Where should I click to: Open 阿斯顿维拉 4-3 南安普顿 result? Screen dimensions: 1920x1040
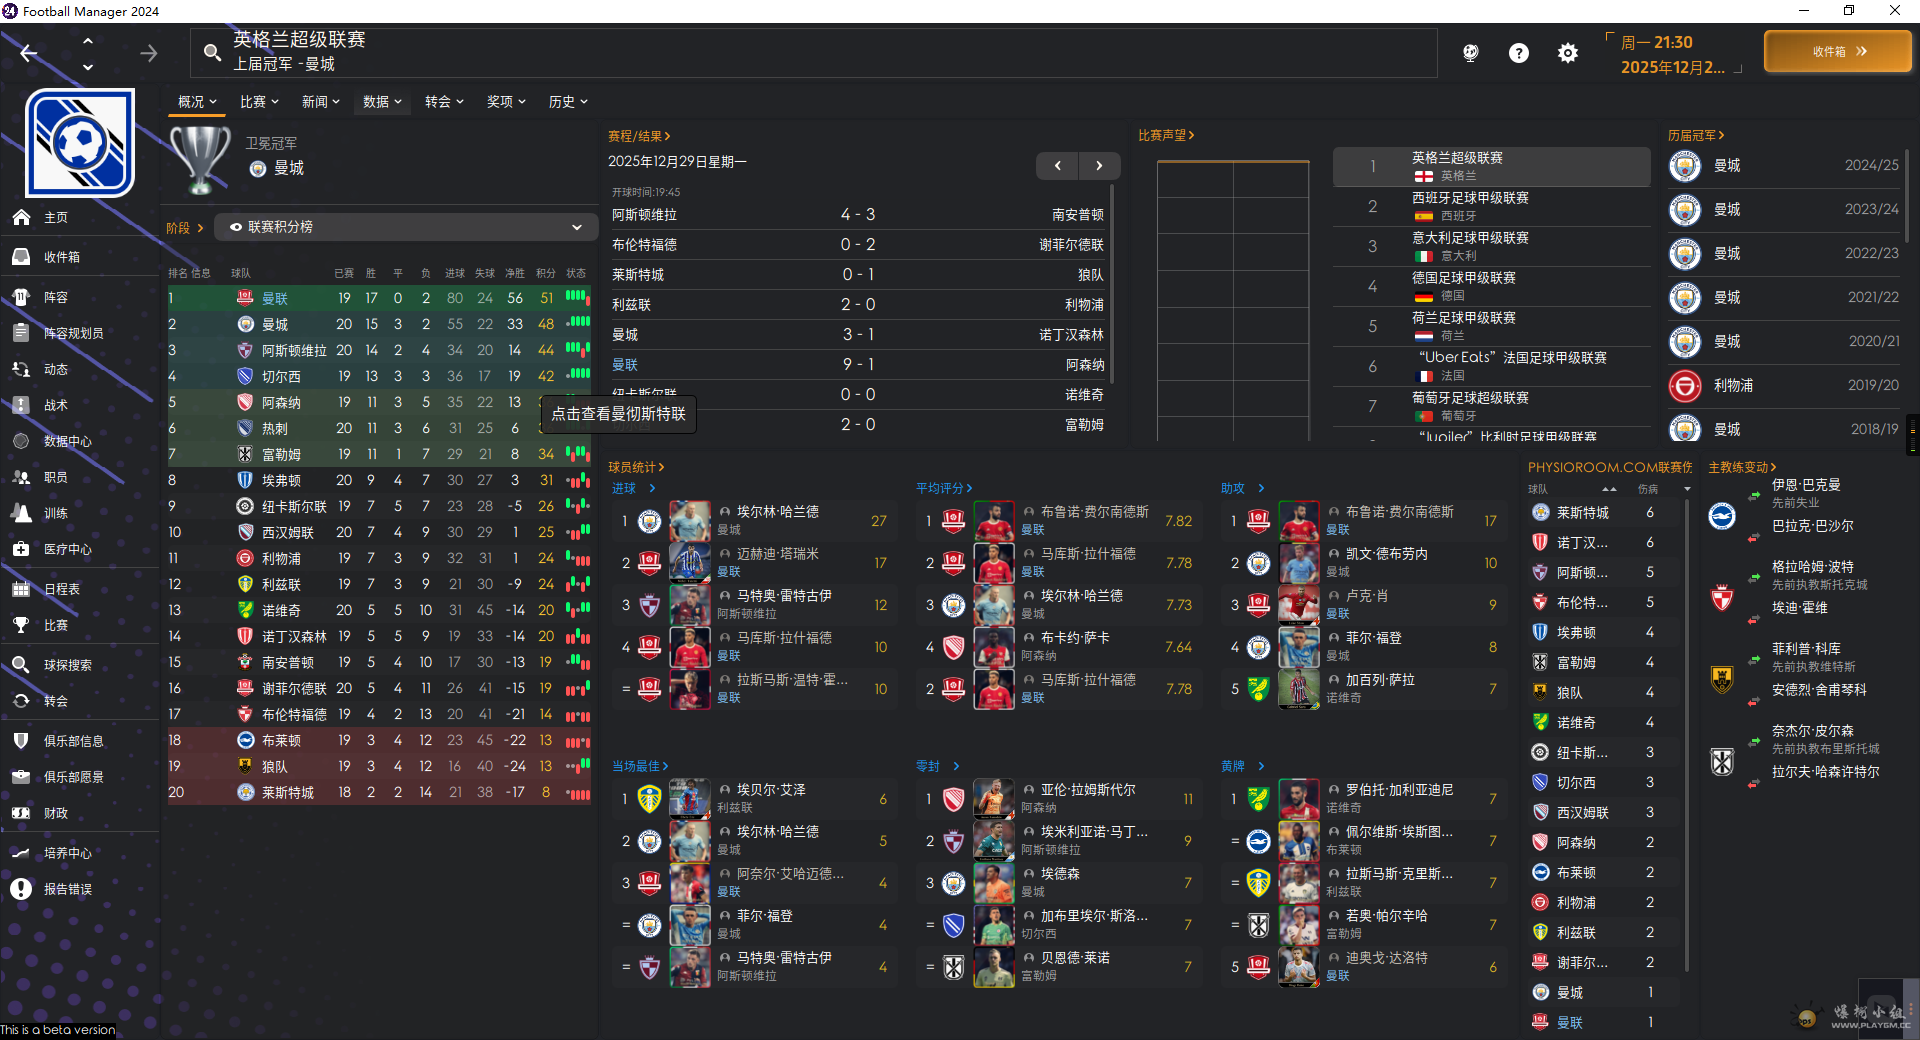[x=858, y=215]
